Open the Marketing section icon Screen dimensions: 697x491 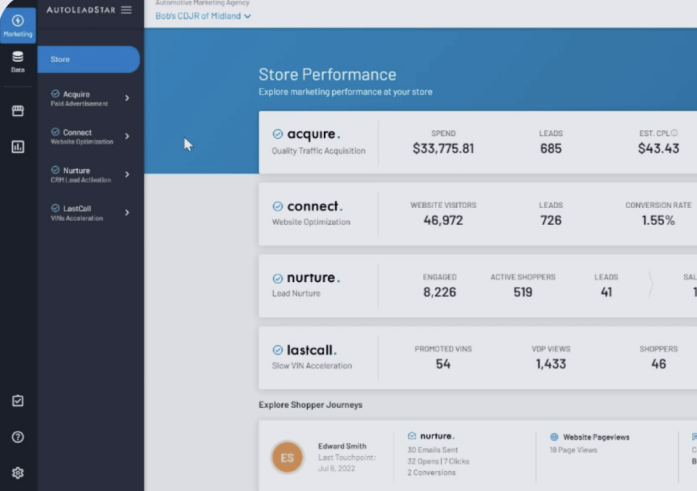(18, 25)
